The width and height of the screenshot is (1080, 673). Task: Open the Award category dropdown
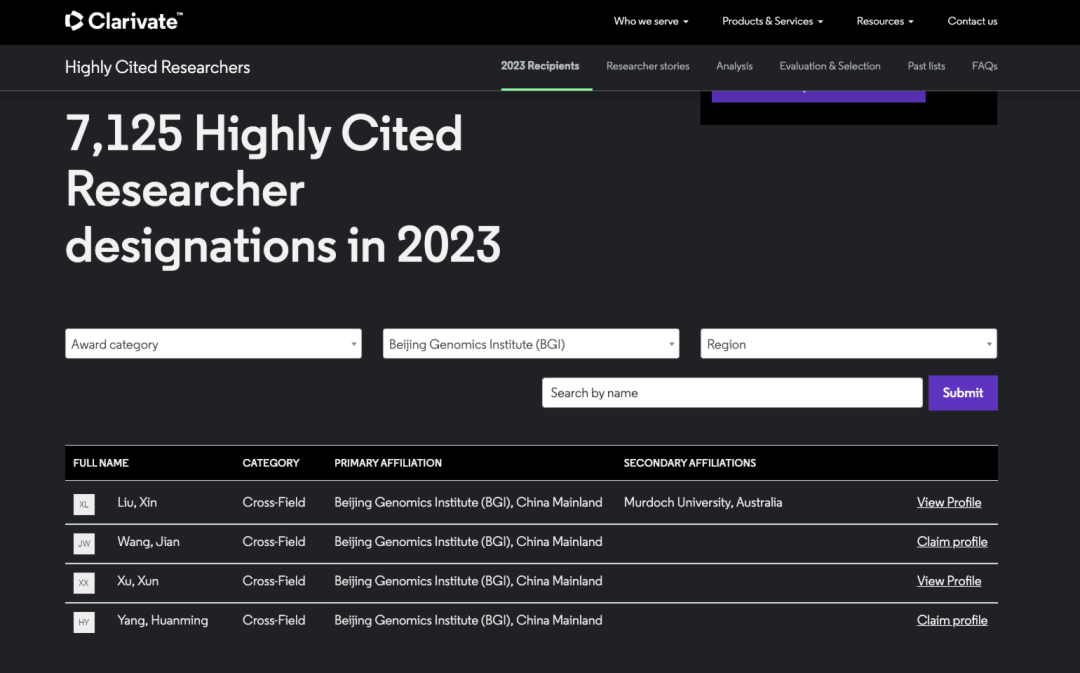pos(214,344)
